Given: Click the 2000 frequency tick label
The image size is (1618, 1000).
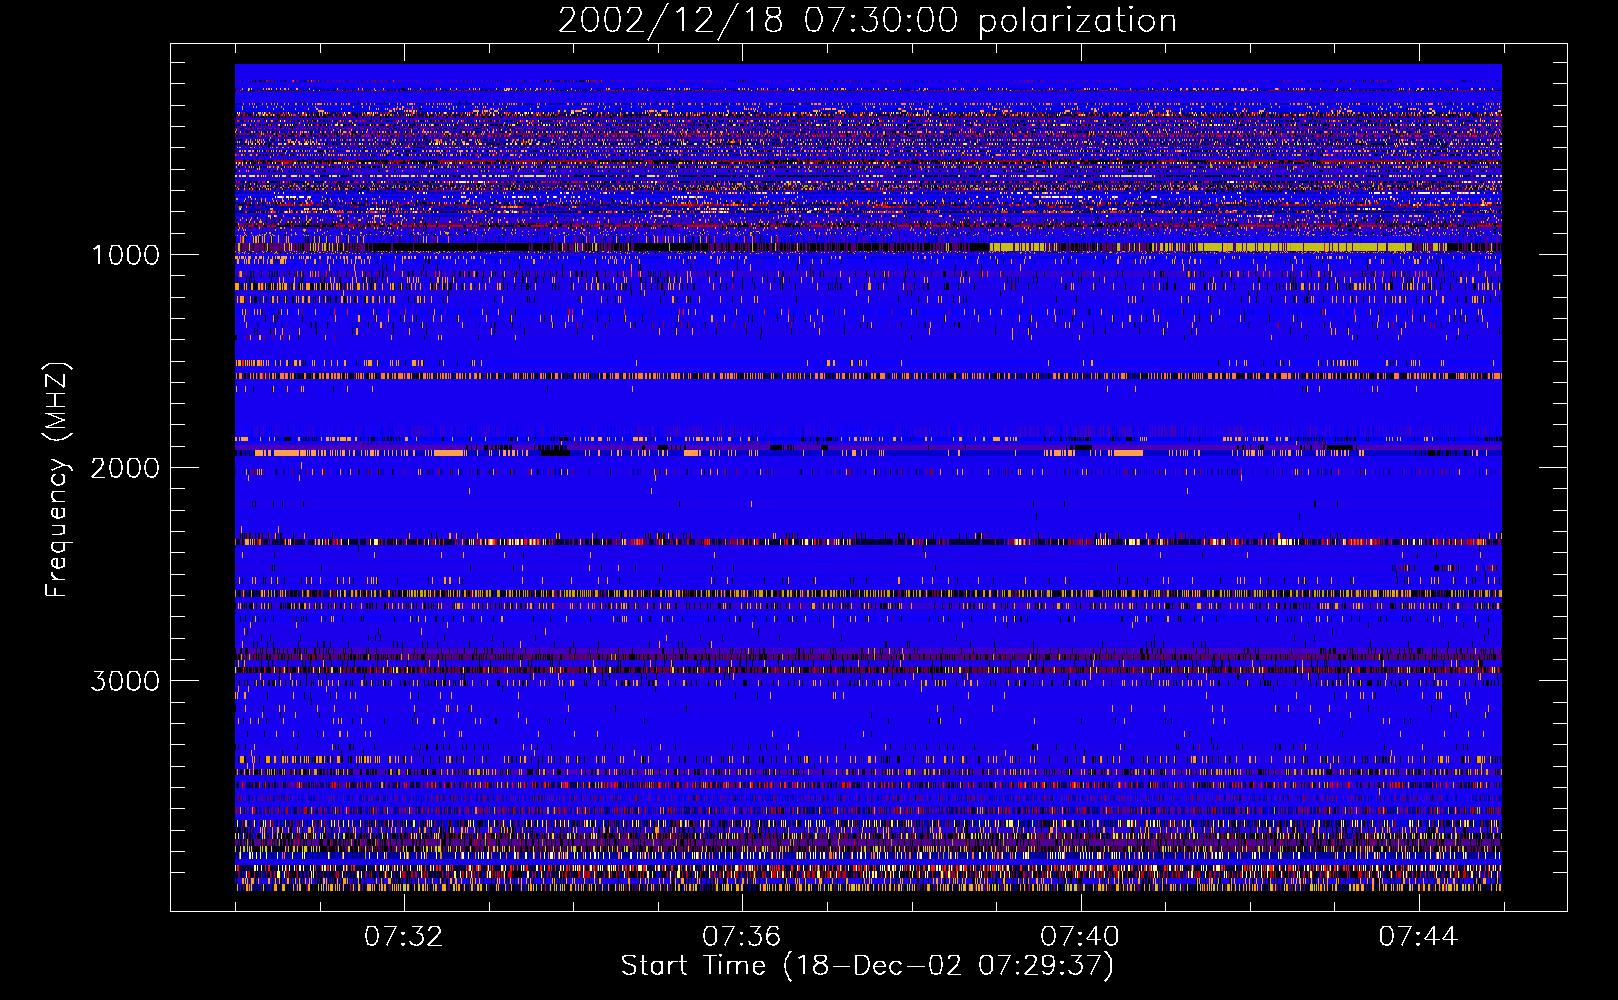Looking at the screenshot, I should pos(125,468).
